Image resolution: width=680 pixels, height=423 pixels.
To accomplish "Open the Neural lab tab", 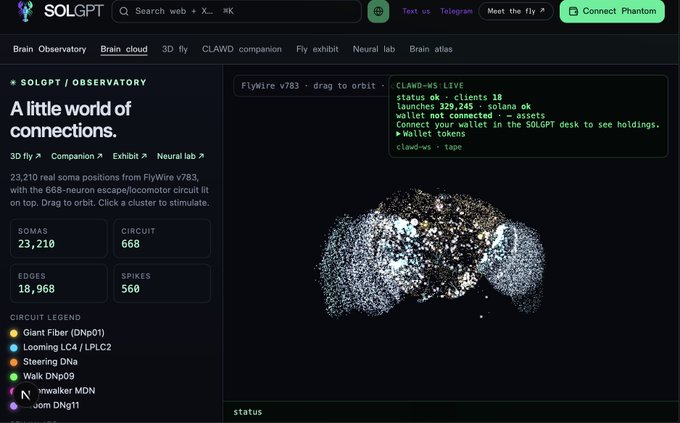I will [374, 49].
